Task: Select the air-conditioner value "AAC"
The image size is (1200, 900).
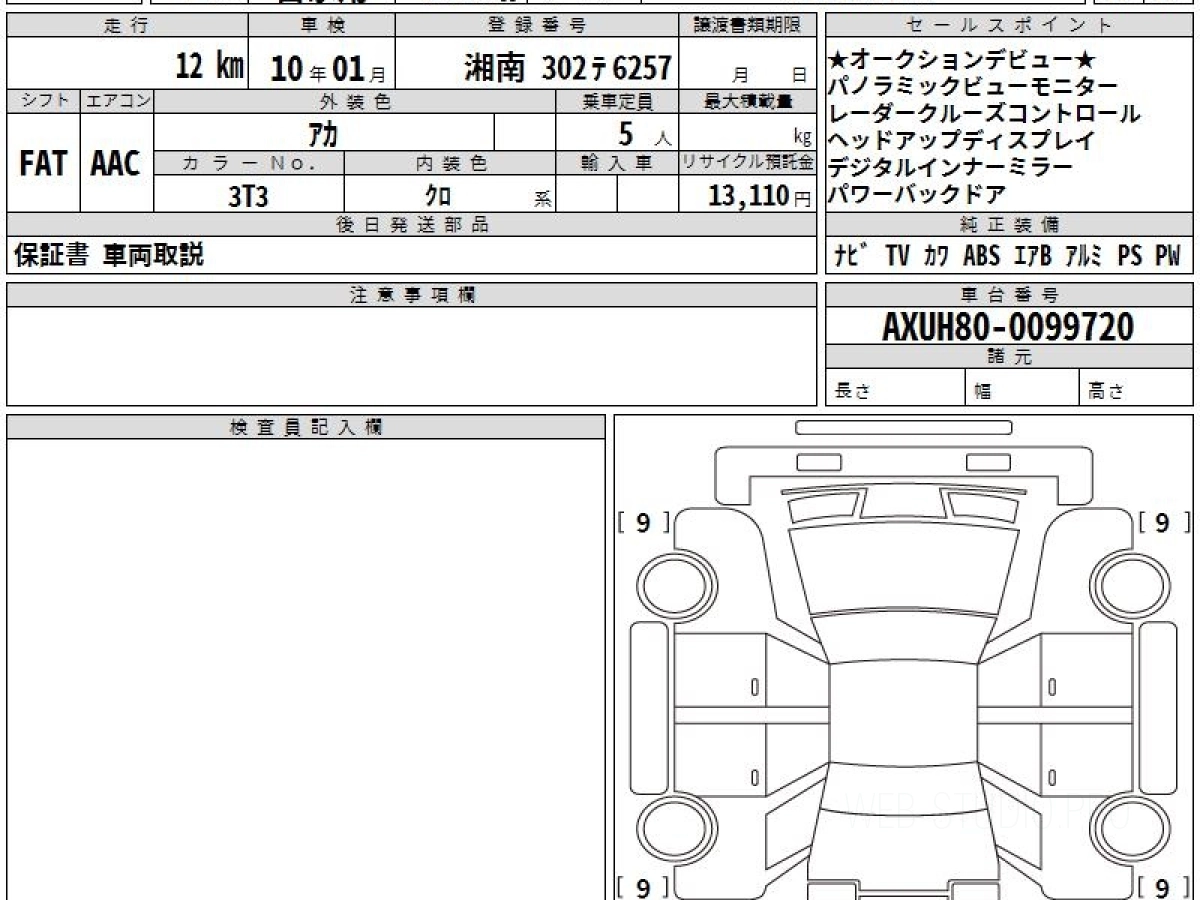Action: (x=116, y=163)
